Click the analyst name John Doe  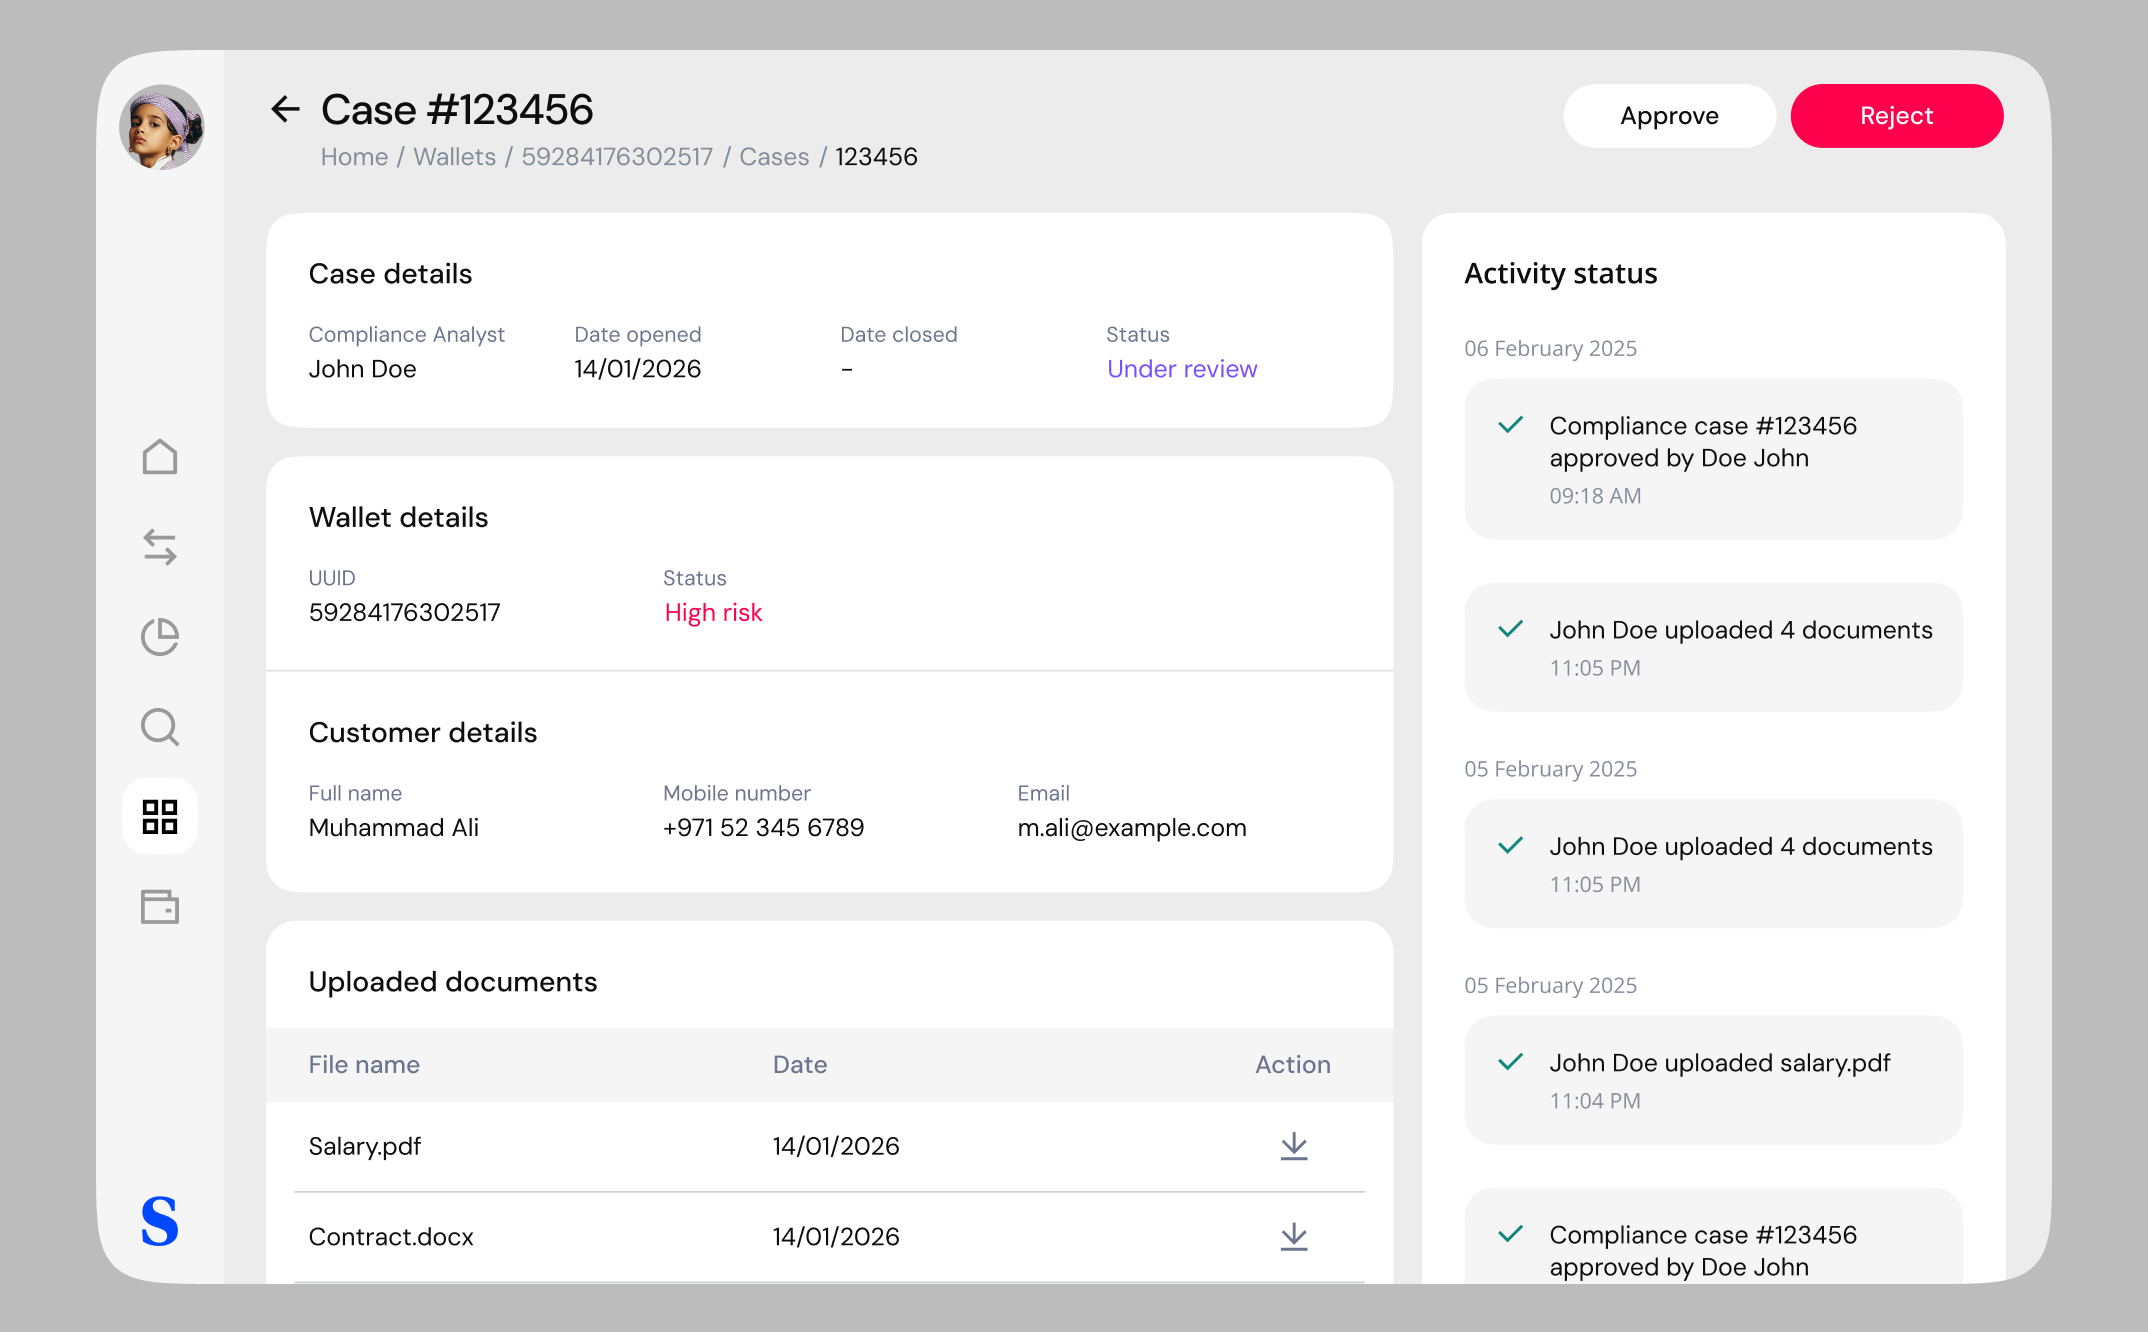tap(362, 369)
